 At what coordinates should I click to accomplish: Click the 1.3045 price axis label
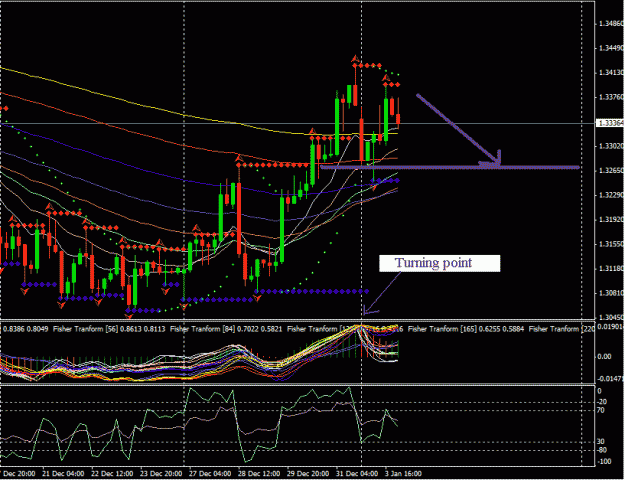click(611, 318)
